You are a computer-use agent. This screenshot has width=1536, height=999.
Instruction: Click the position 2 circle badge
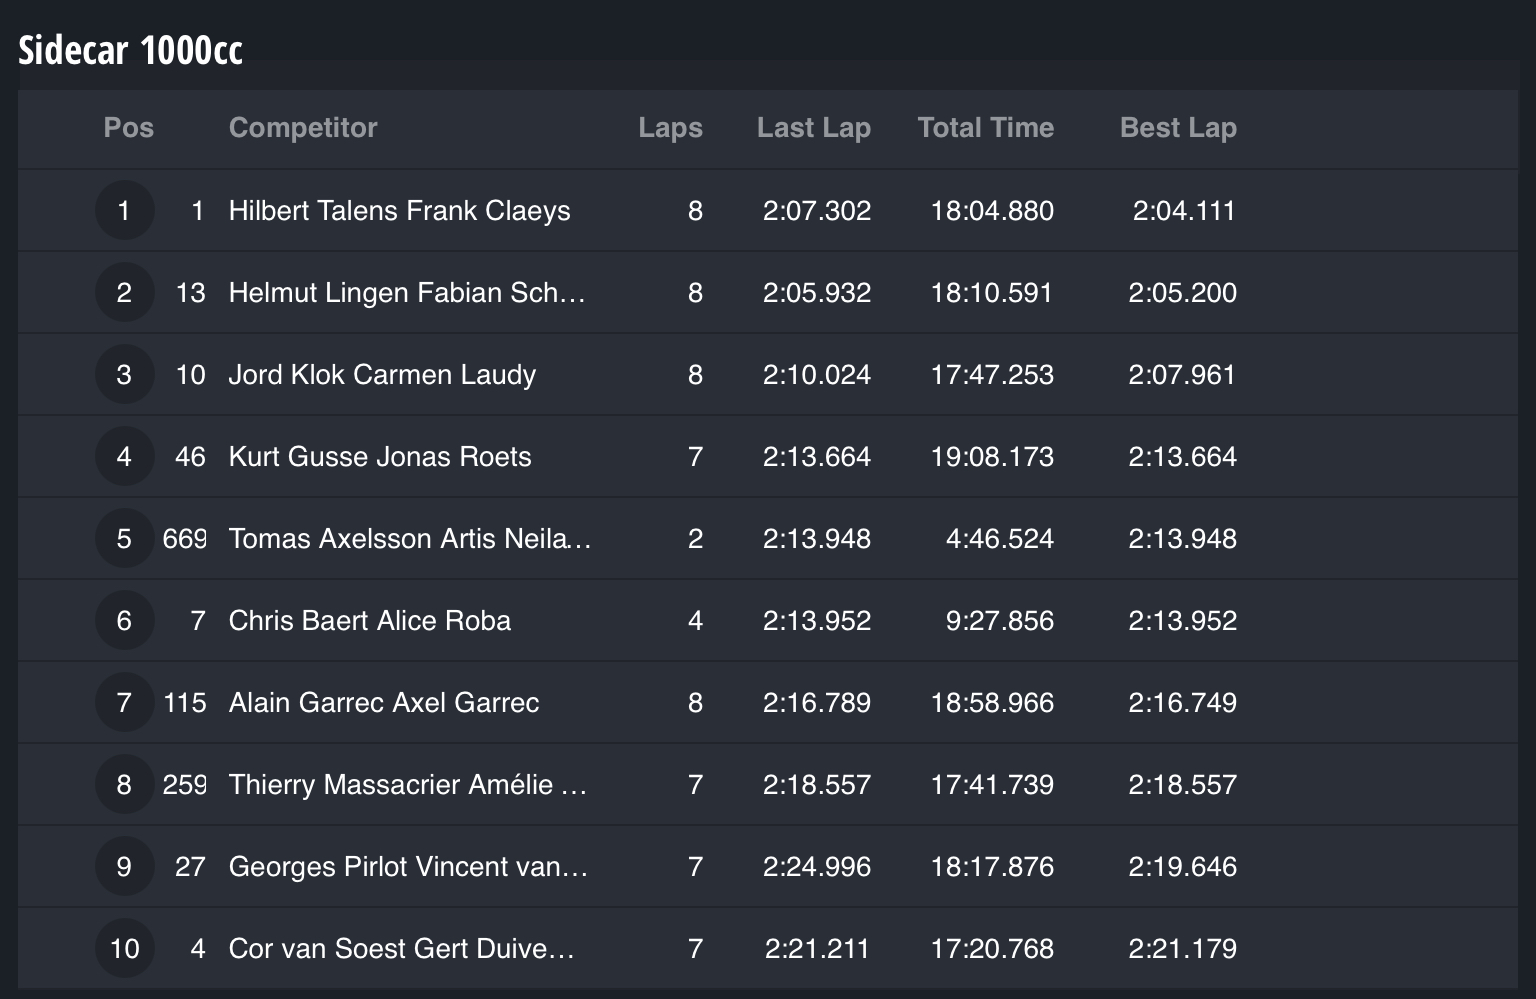pos(124,292)
